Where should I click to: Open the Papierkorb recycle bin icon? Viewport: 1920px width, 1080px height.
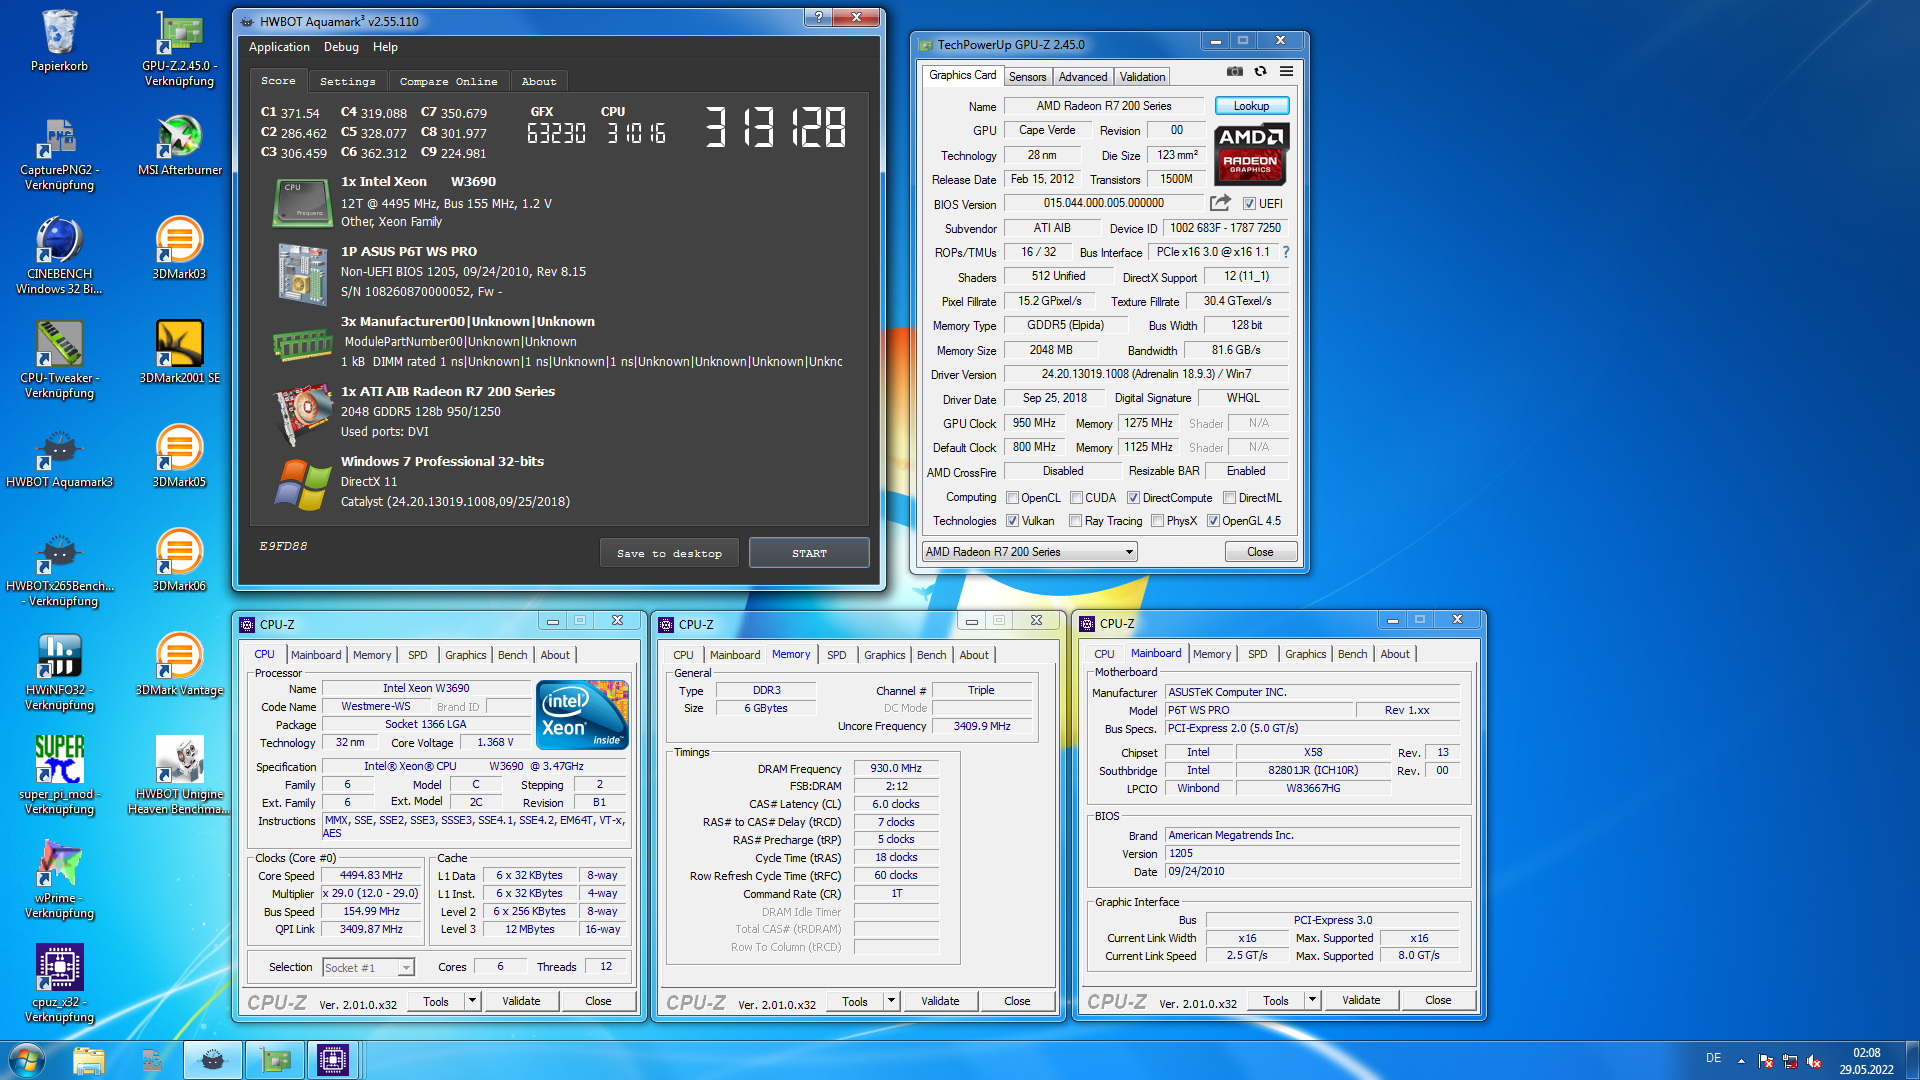pos(59,40)
